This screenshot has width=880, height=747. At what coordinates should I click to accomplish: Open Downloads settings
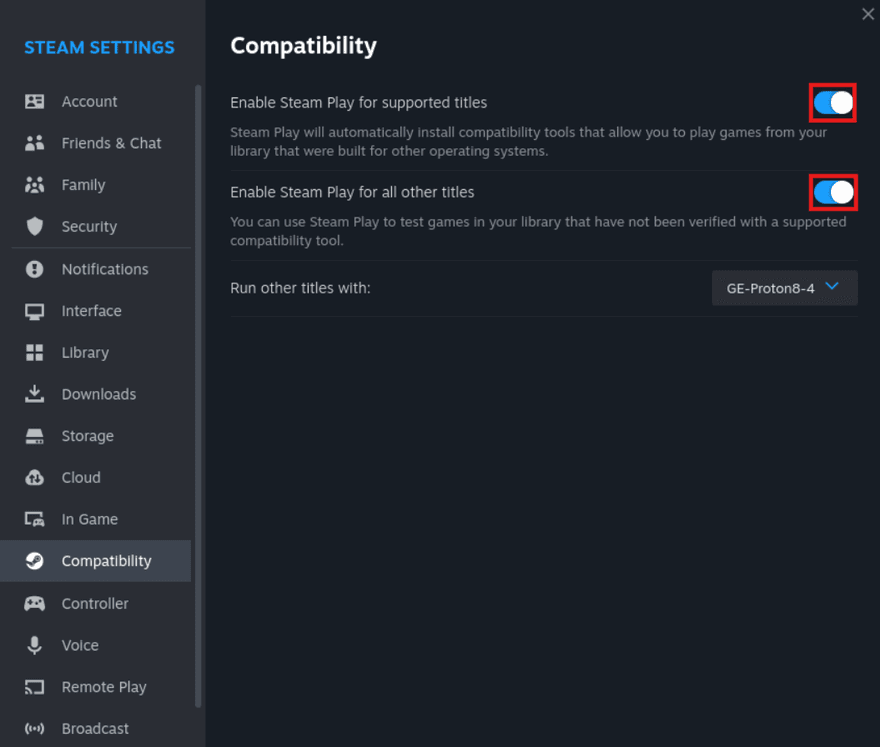[x=100, y=394]
